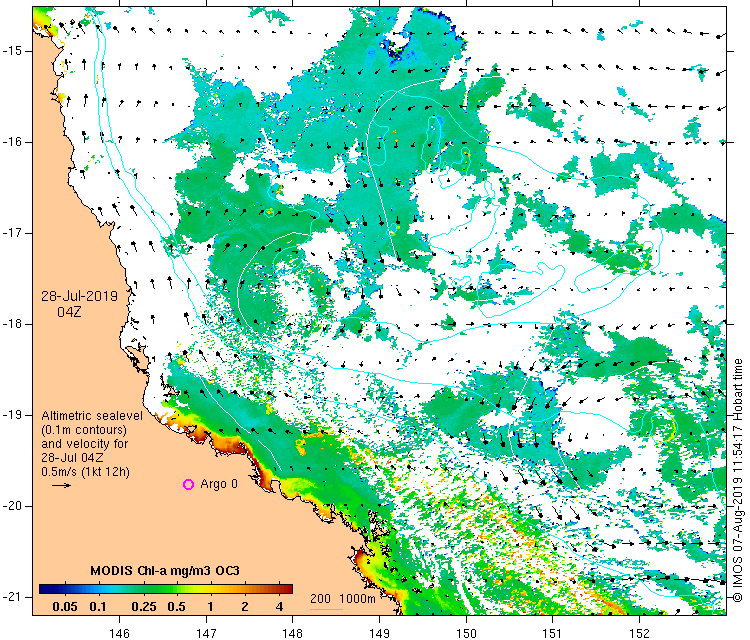The image size is (750, 640).
Task: Click the dark blue end of the colorbar
Action: pos(44,589)
